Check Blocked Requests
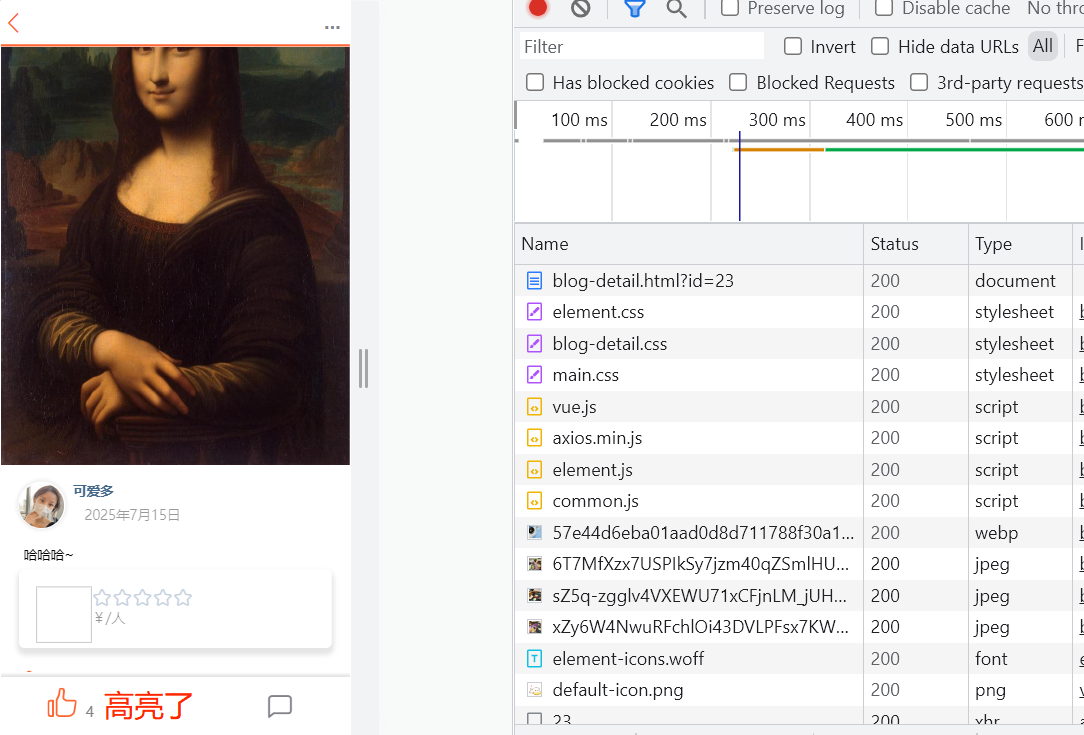The width and height of the screenshot is (1084, 735). (738, 82)
